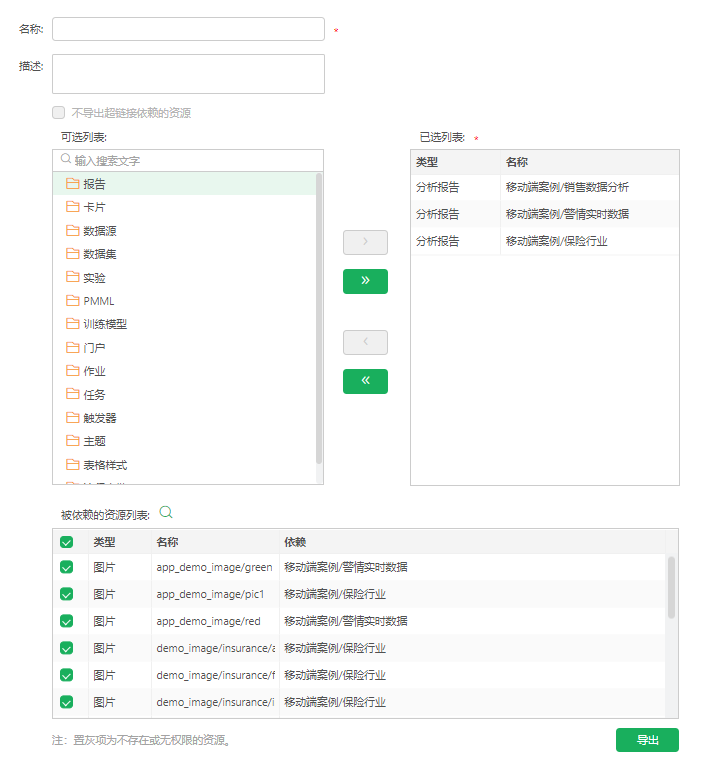Screen dimensions: 717x770
Task: Expand the 报告 folder in the tree
Action: click(95, 184)
